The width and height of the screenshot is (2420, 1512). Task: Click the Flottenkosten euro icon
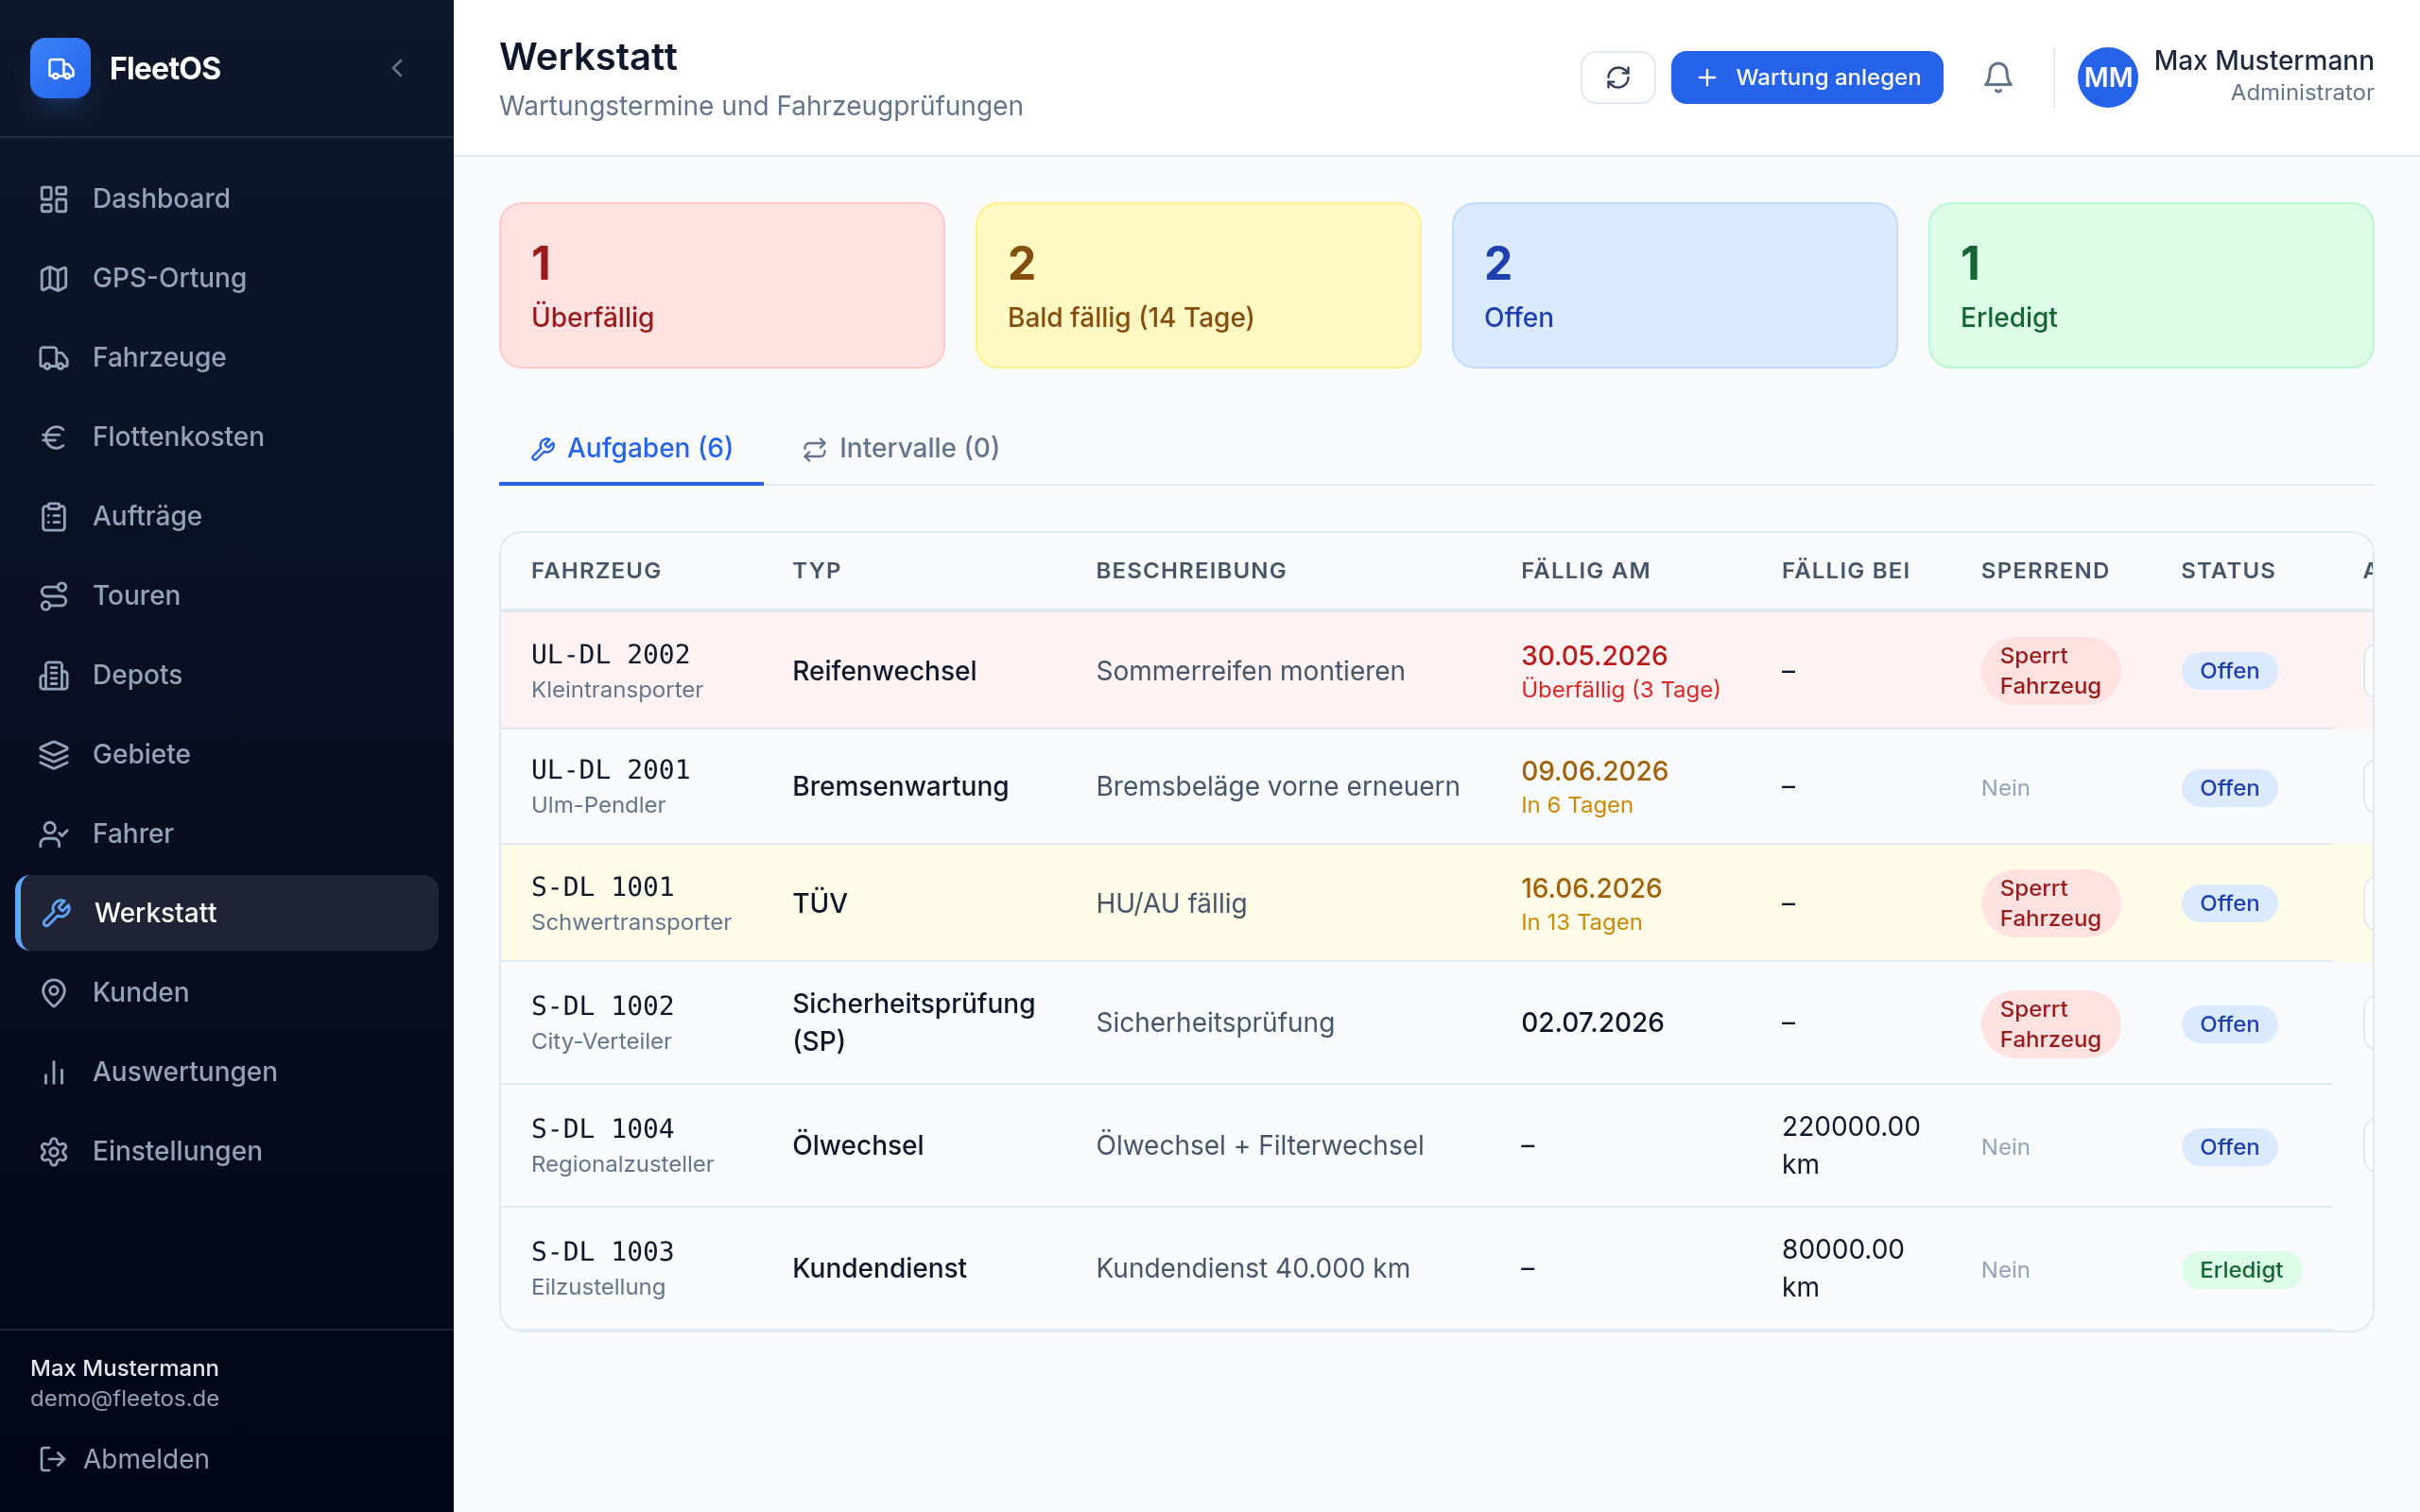point(54,437)
